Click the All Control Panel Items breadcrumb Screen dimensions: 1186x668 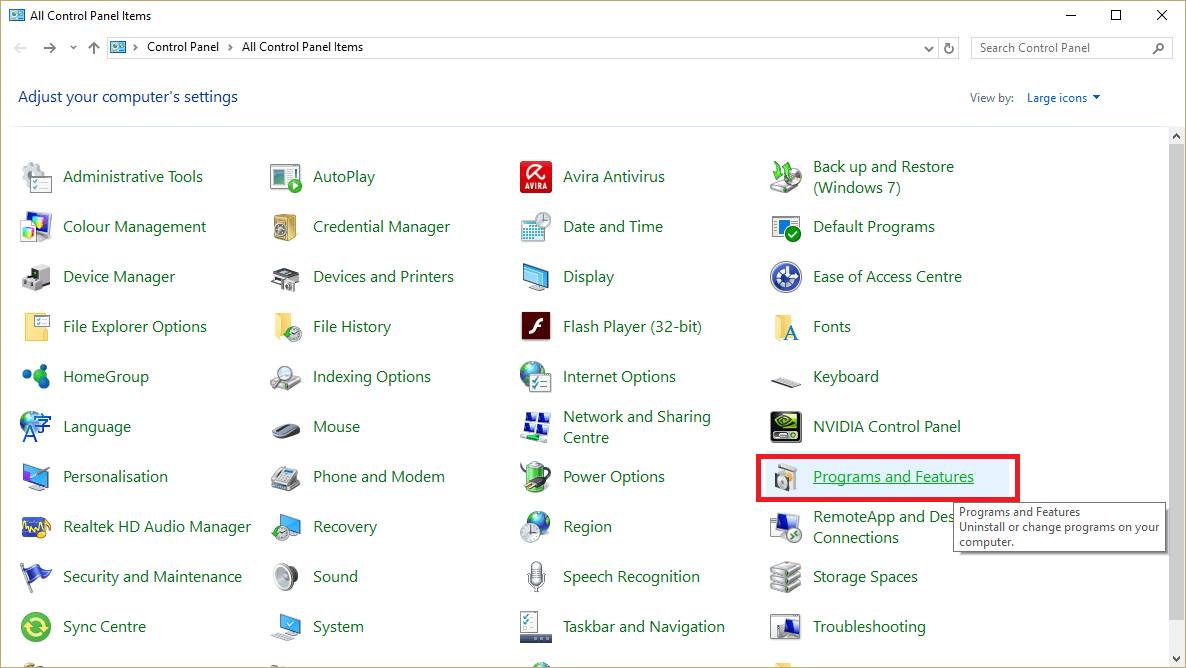pos(303,47)
